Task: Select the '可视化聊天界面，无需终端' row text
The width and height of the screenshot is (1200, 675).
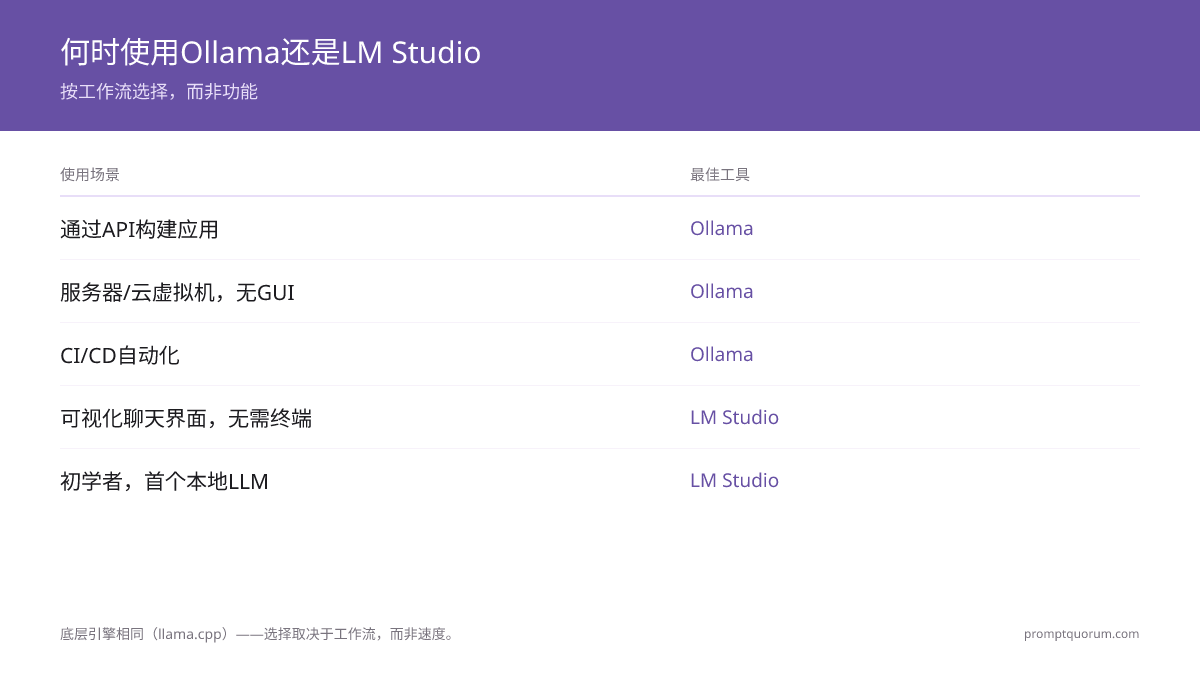Action: (186, 418)
